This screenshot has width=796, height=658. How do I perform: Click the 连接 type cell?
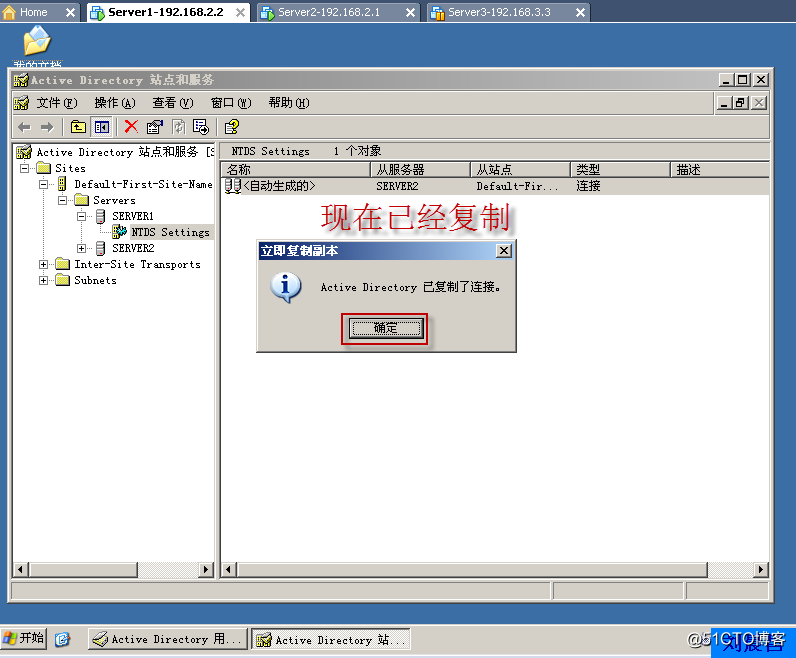[588, 186]
